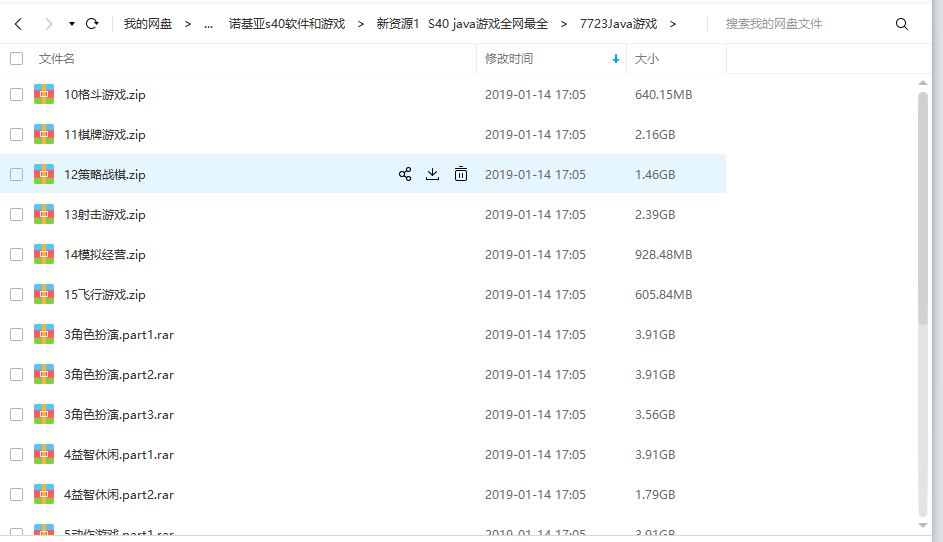Screen dimensions: 943x542
Task: Go forward with the forward arrow
Action: pyautogui.click(x=49, y=24)
